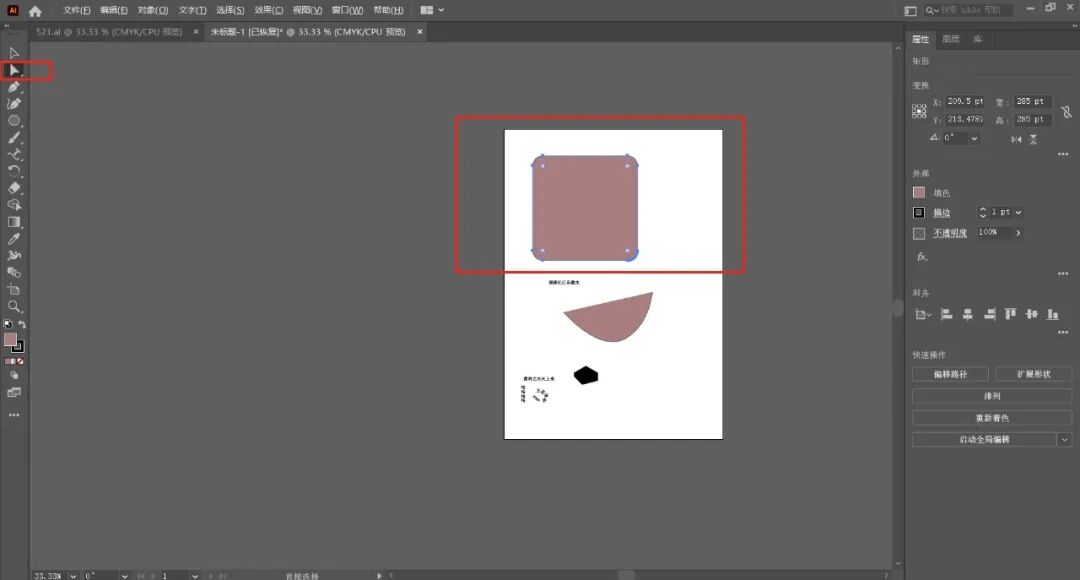Select the Pen tool
This screenshot has width=1080, height=580.
point(14,87)
